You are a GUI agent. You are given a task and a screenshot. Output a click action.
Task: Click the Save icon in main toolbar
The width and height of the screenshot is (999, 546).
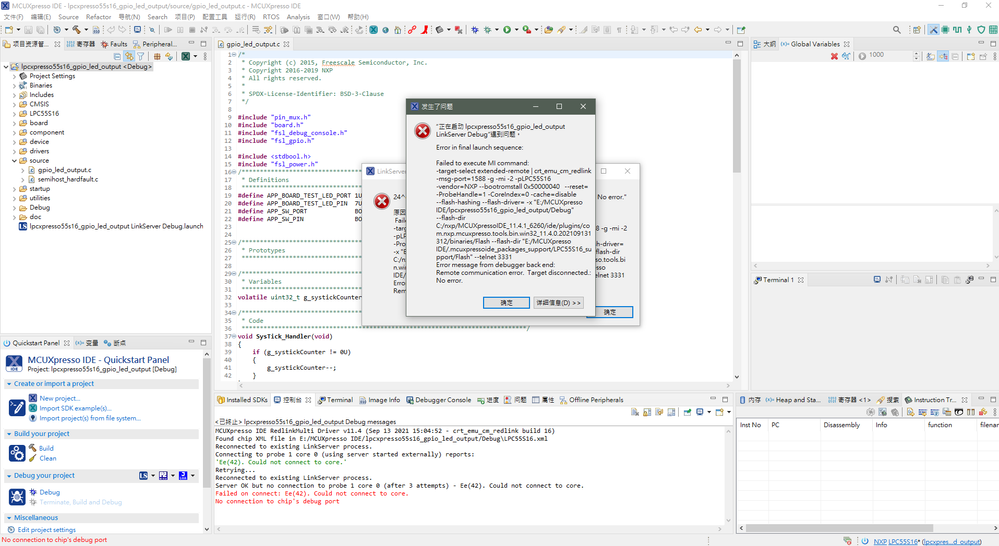click(x=28, y=30)
